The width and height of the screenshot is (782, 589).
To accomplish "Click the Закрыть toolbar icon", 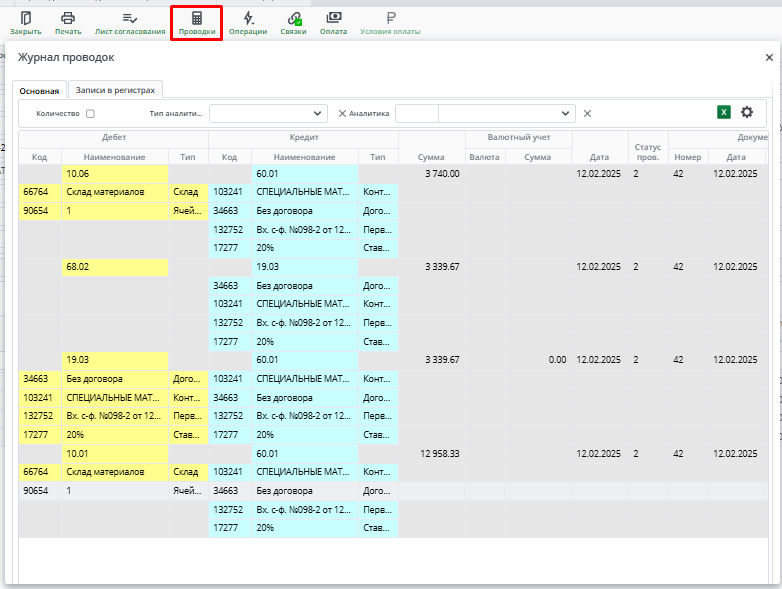I will pyautogui.click(x=25, y=19).
